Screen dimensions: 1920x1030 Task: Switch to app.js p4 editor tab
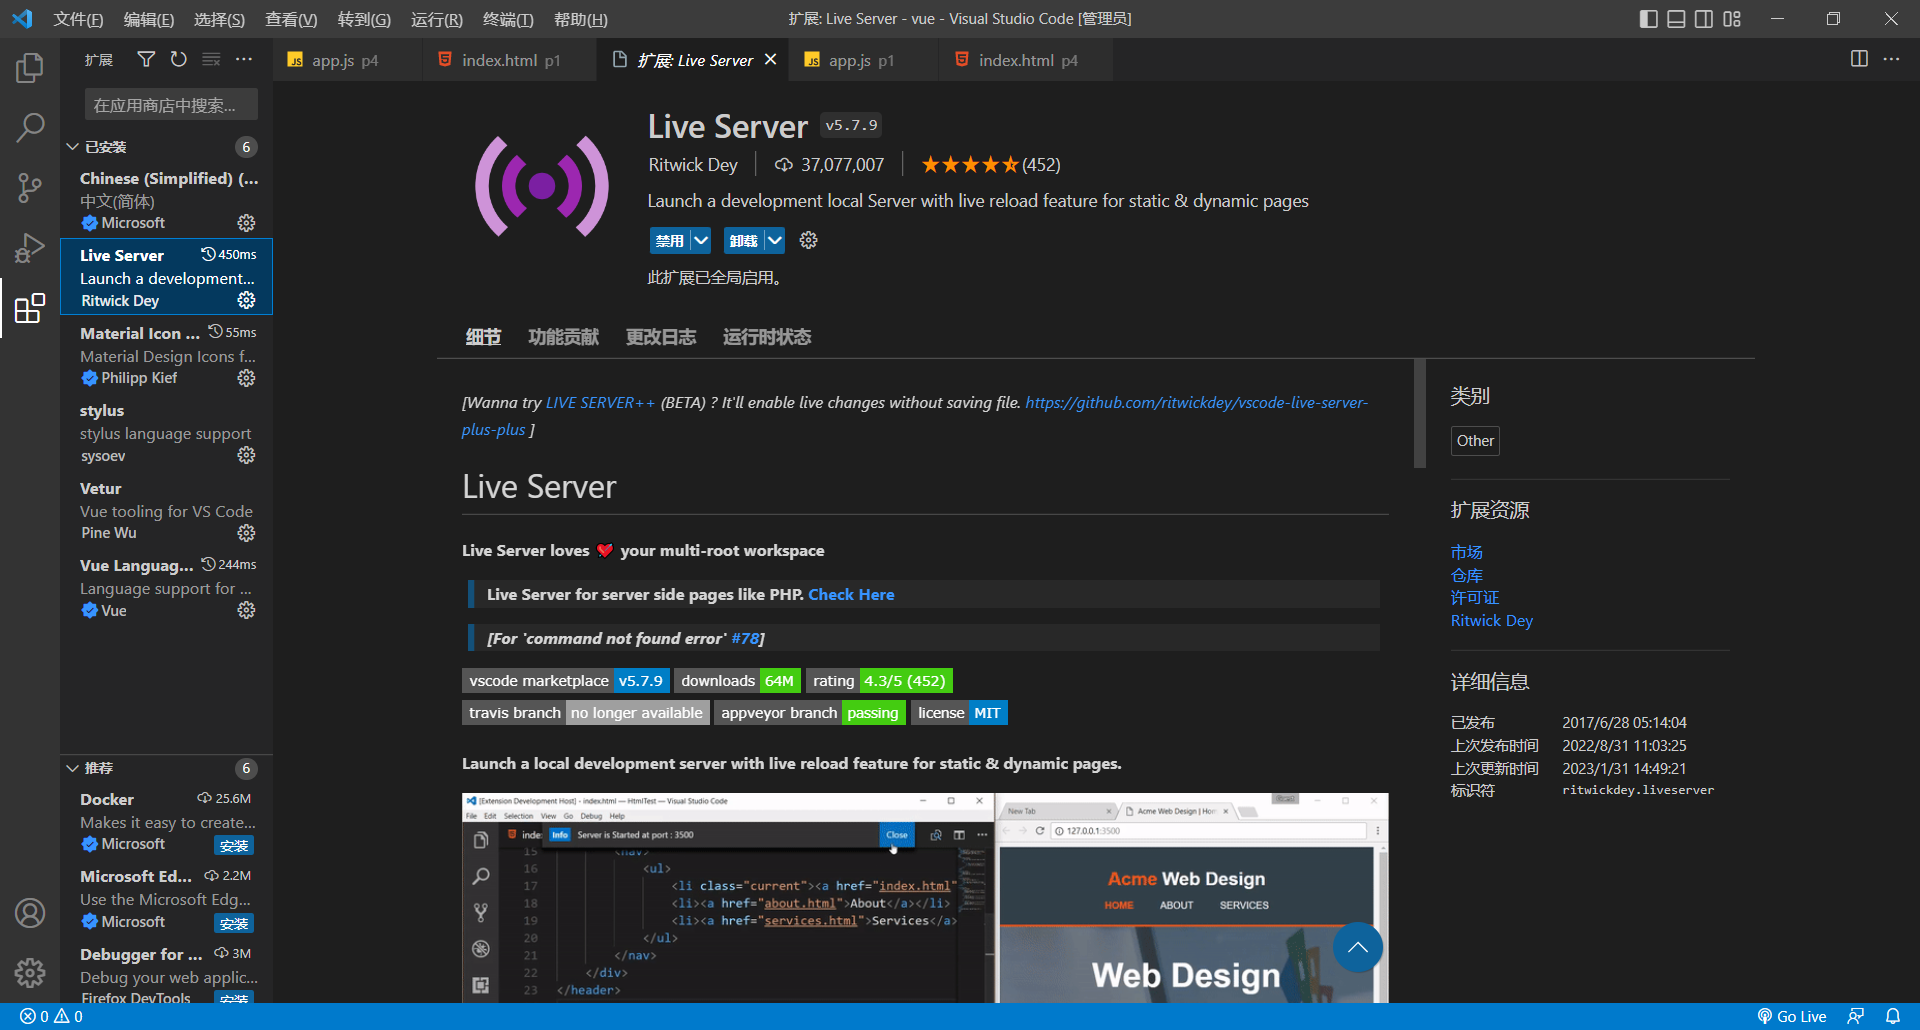coord(345,60)
